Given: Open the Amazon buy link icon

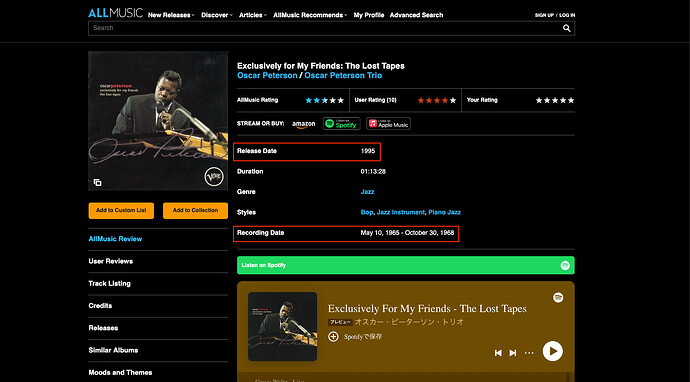Looking at the screenshot, I should point(304,125).
